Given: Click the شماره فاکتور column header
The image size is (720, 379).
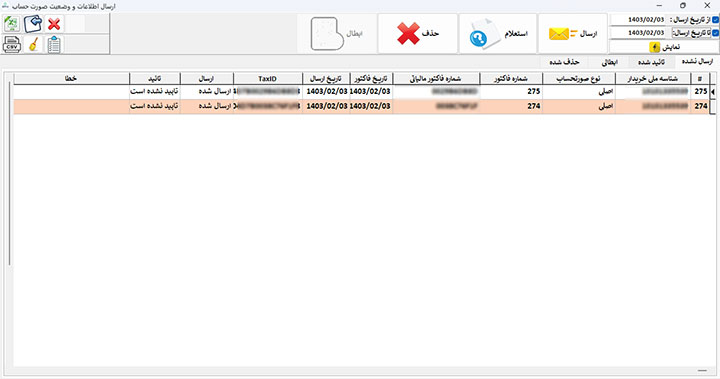Looking at the screenshot, I should [x=511, y=79].
